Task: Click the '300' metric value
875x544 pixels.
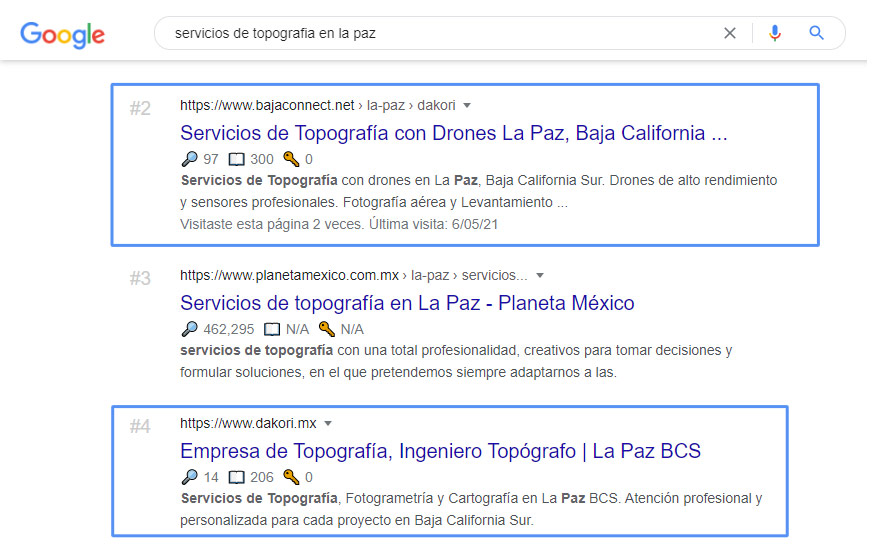Action: 262,160
